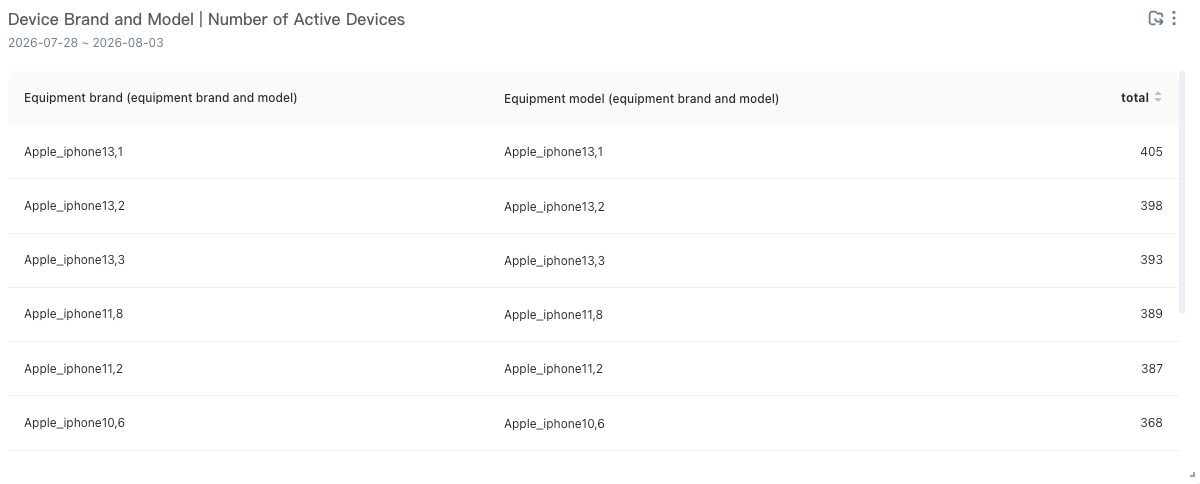This screenshot has height=484, width=1200.
Task: Select Apple_iphone13,3 in the brand column
Action: pyautogui.click(x=74, y=260)
